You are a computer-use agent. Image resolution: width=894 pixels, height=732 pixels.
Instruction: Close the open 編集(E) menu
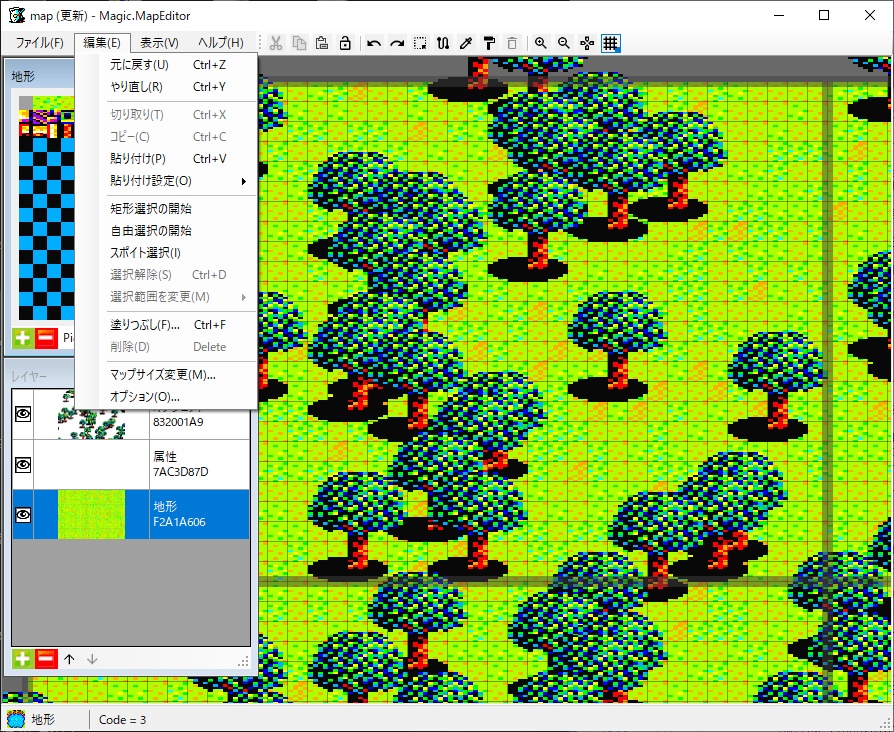click(x=102, y=43)
